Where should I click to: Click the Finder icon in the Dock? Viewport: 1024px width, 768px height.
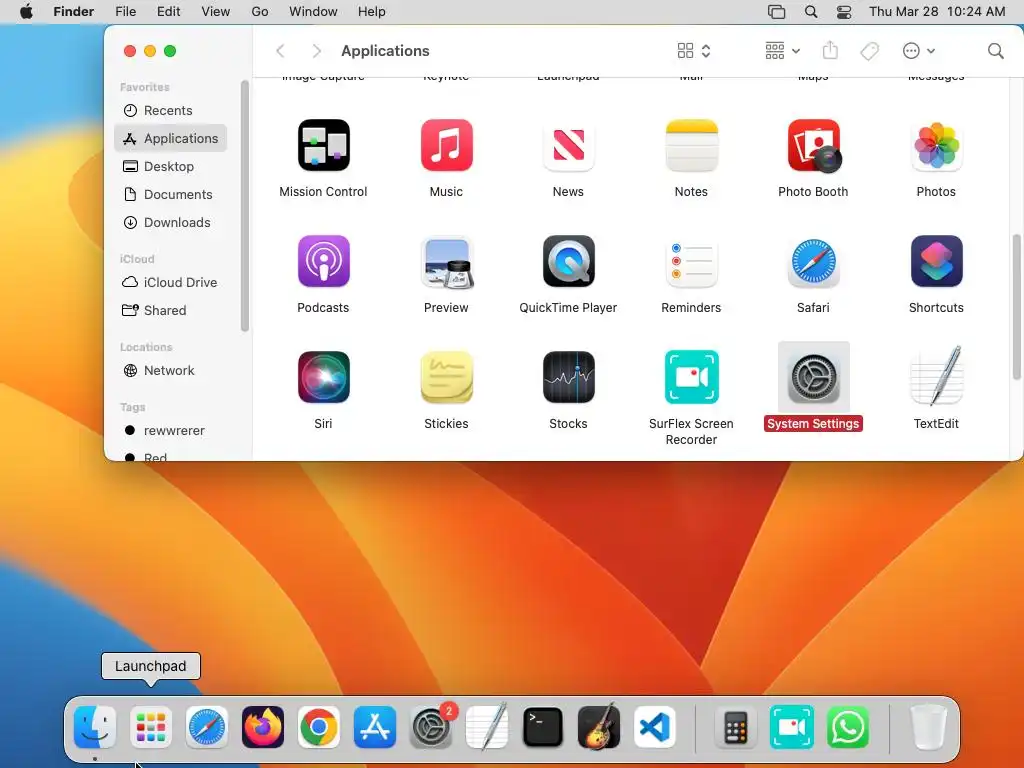(95, 727)
